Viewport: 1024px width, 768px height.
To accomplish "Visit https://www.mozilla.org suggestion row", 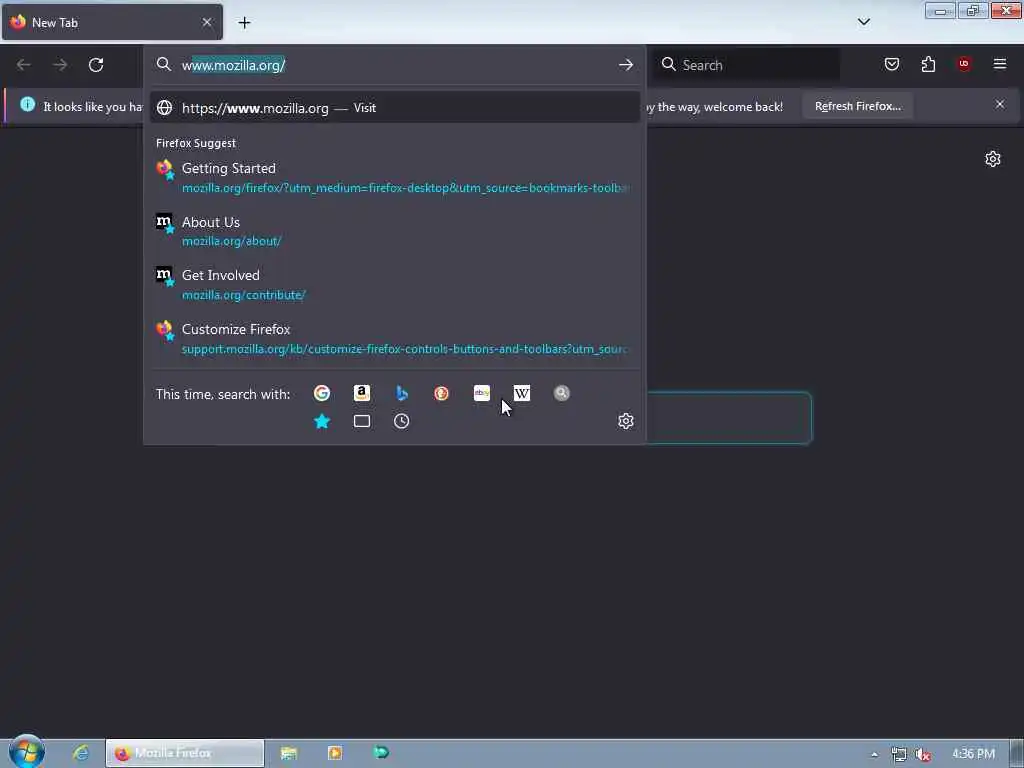I will point(394,108).
